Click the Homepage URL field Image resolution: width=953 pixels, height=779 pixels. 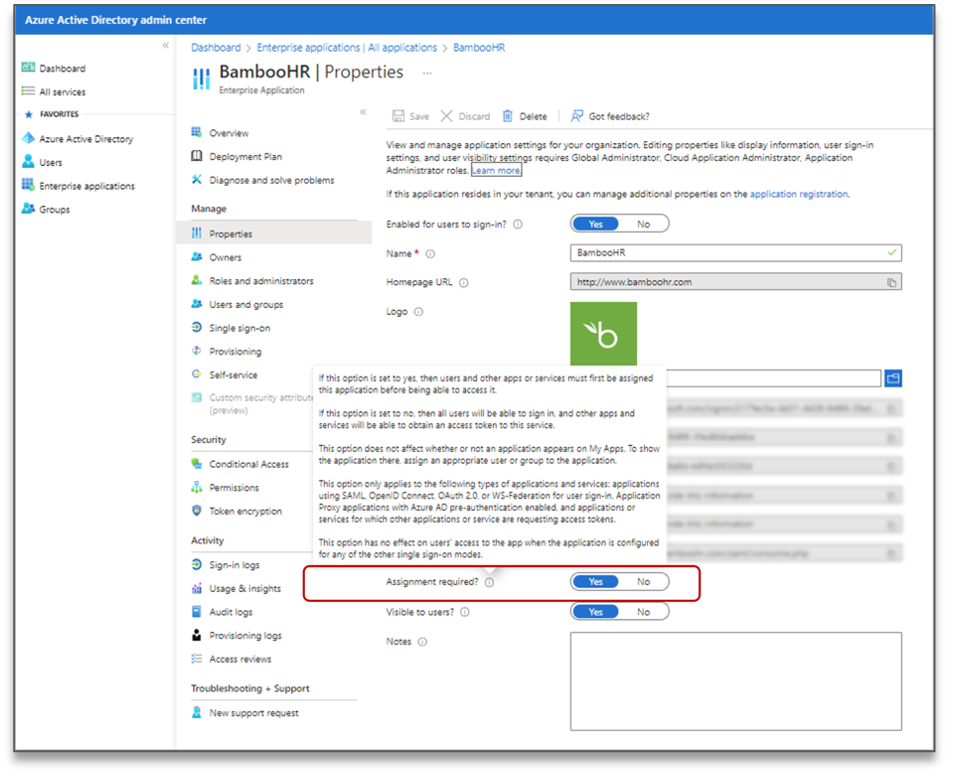pos(735,283)
